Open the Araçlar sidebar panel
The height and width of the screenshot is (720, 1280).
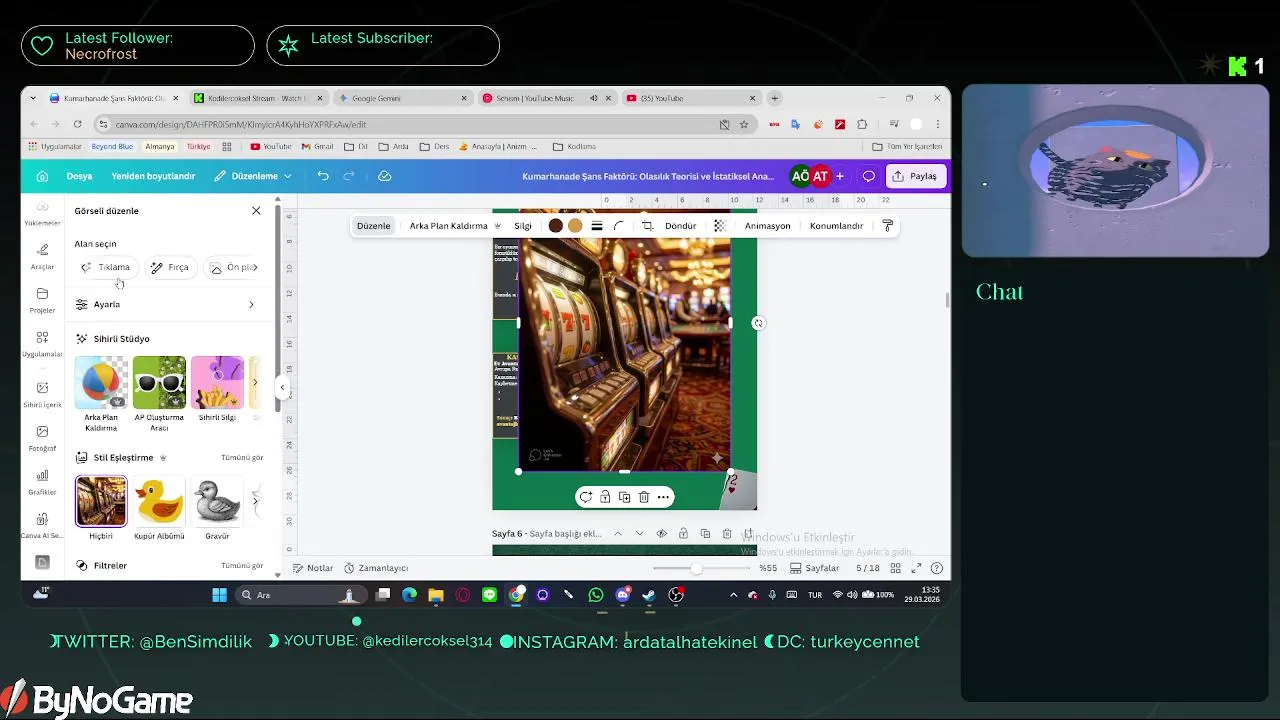42,256
